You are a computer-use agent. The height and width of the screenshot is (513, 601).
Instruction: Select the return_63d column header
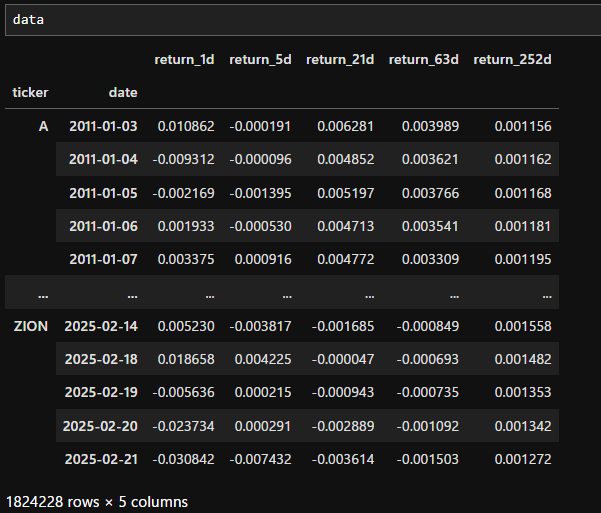[424, 59]
